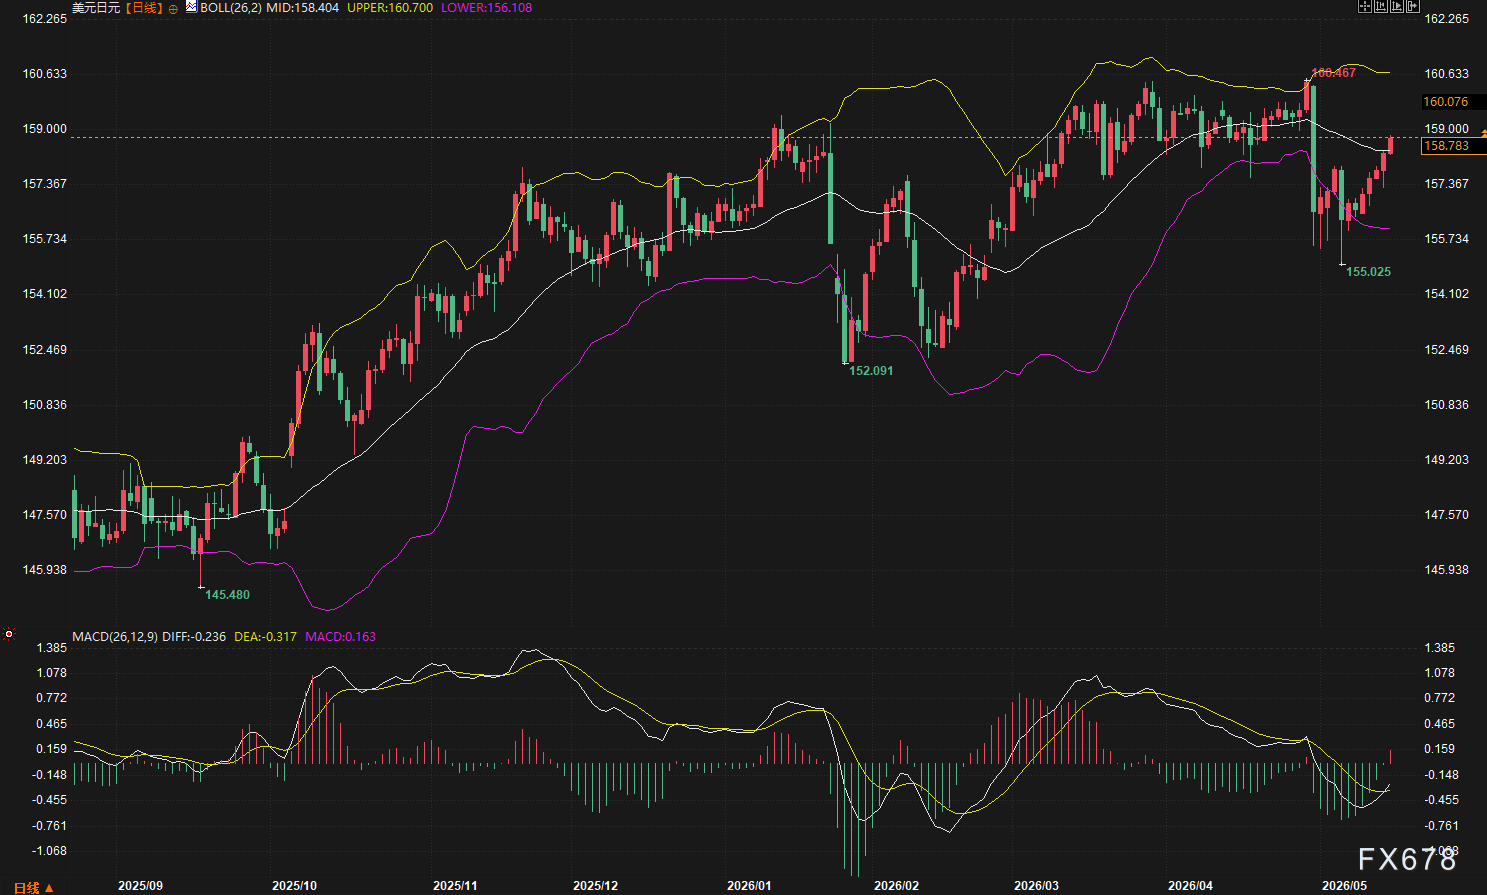Viewport: 1487px width, 895px height.
Task: Click the 2026/05 date label on time axis
Action: (1344, 886)
